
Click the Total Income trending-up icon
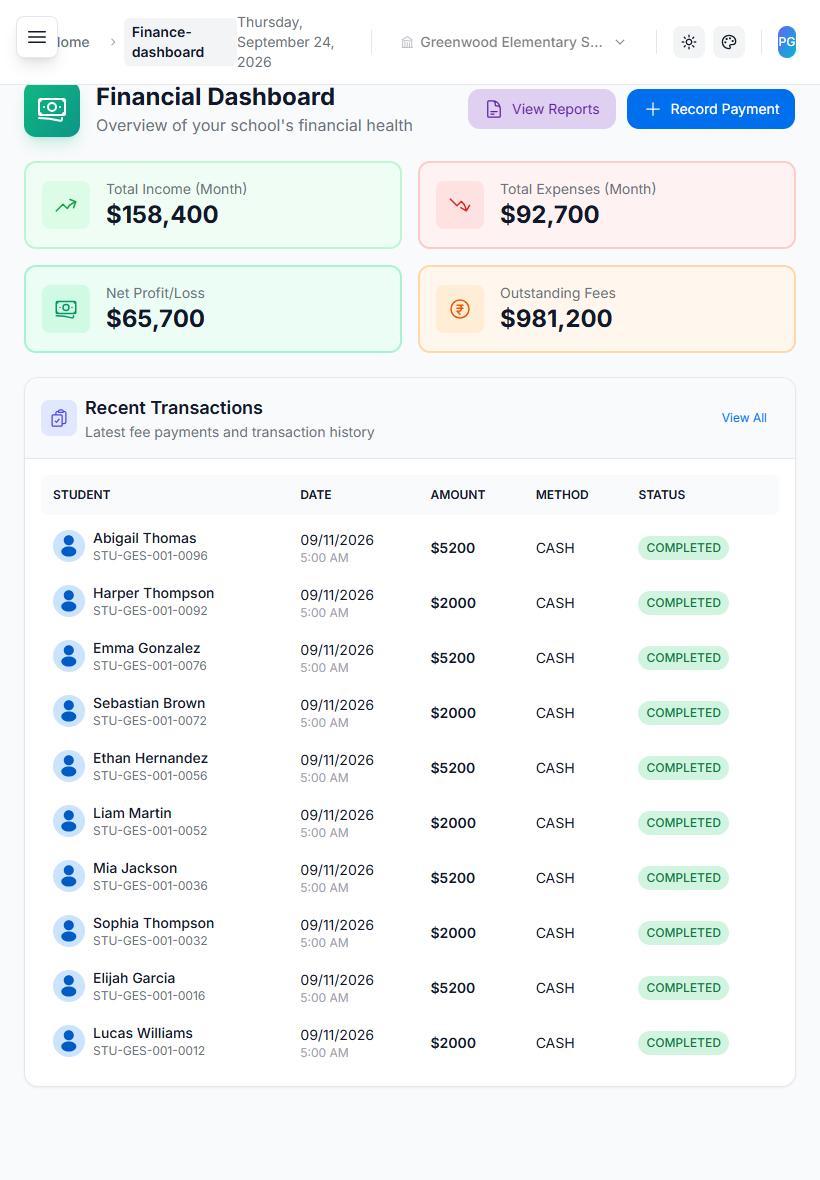tap(66, 205)
